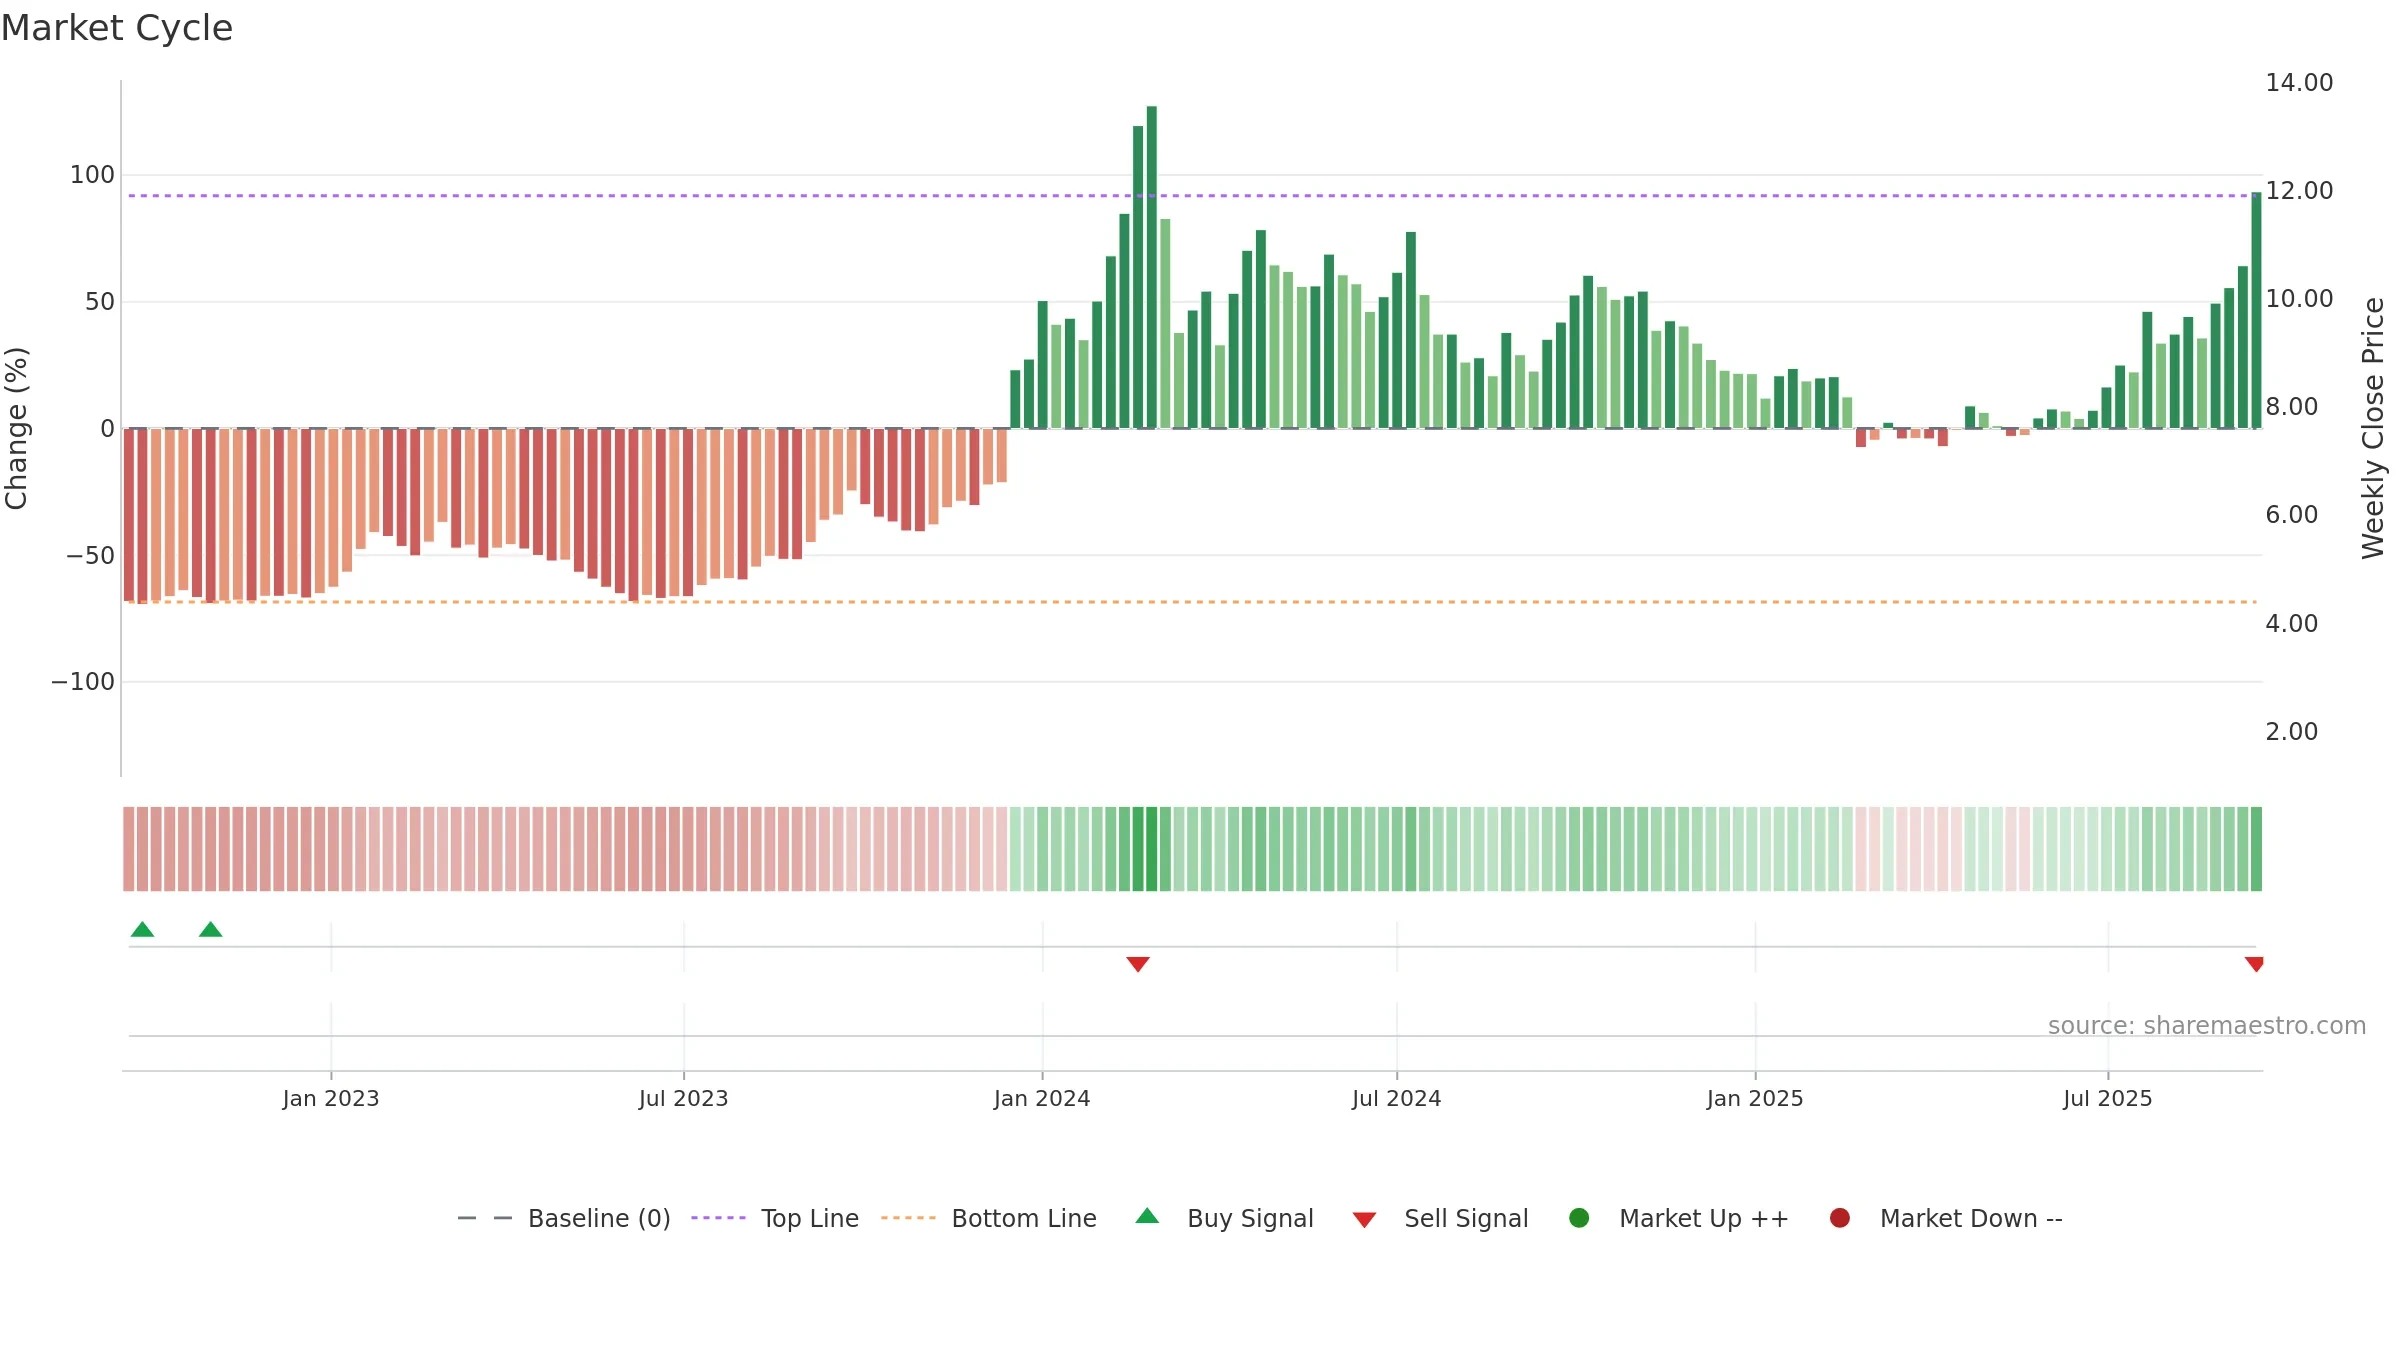Select the first buy signal marker in late 2022
2400x1350 pixels.
142,929
